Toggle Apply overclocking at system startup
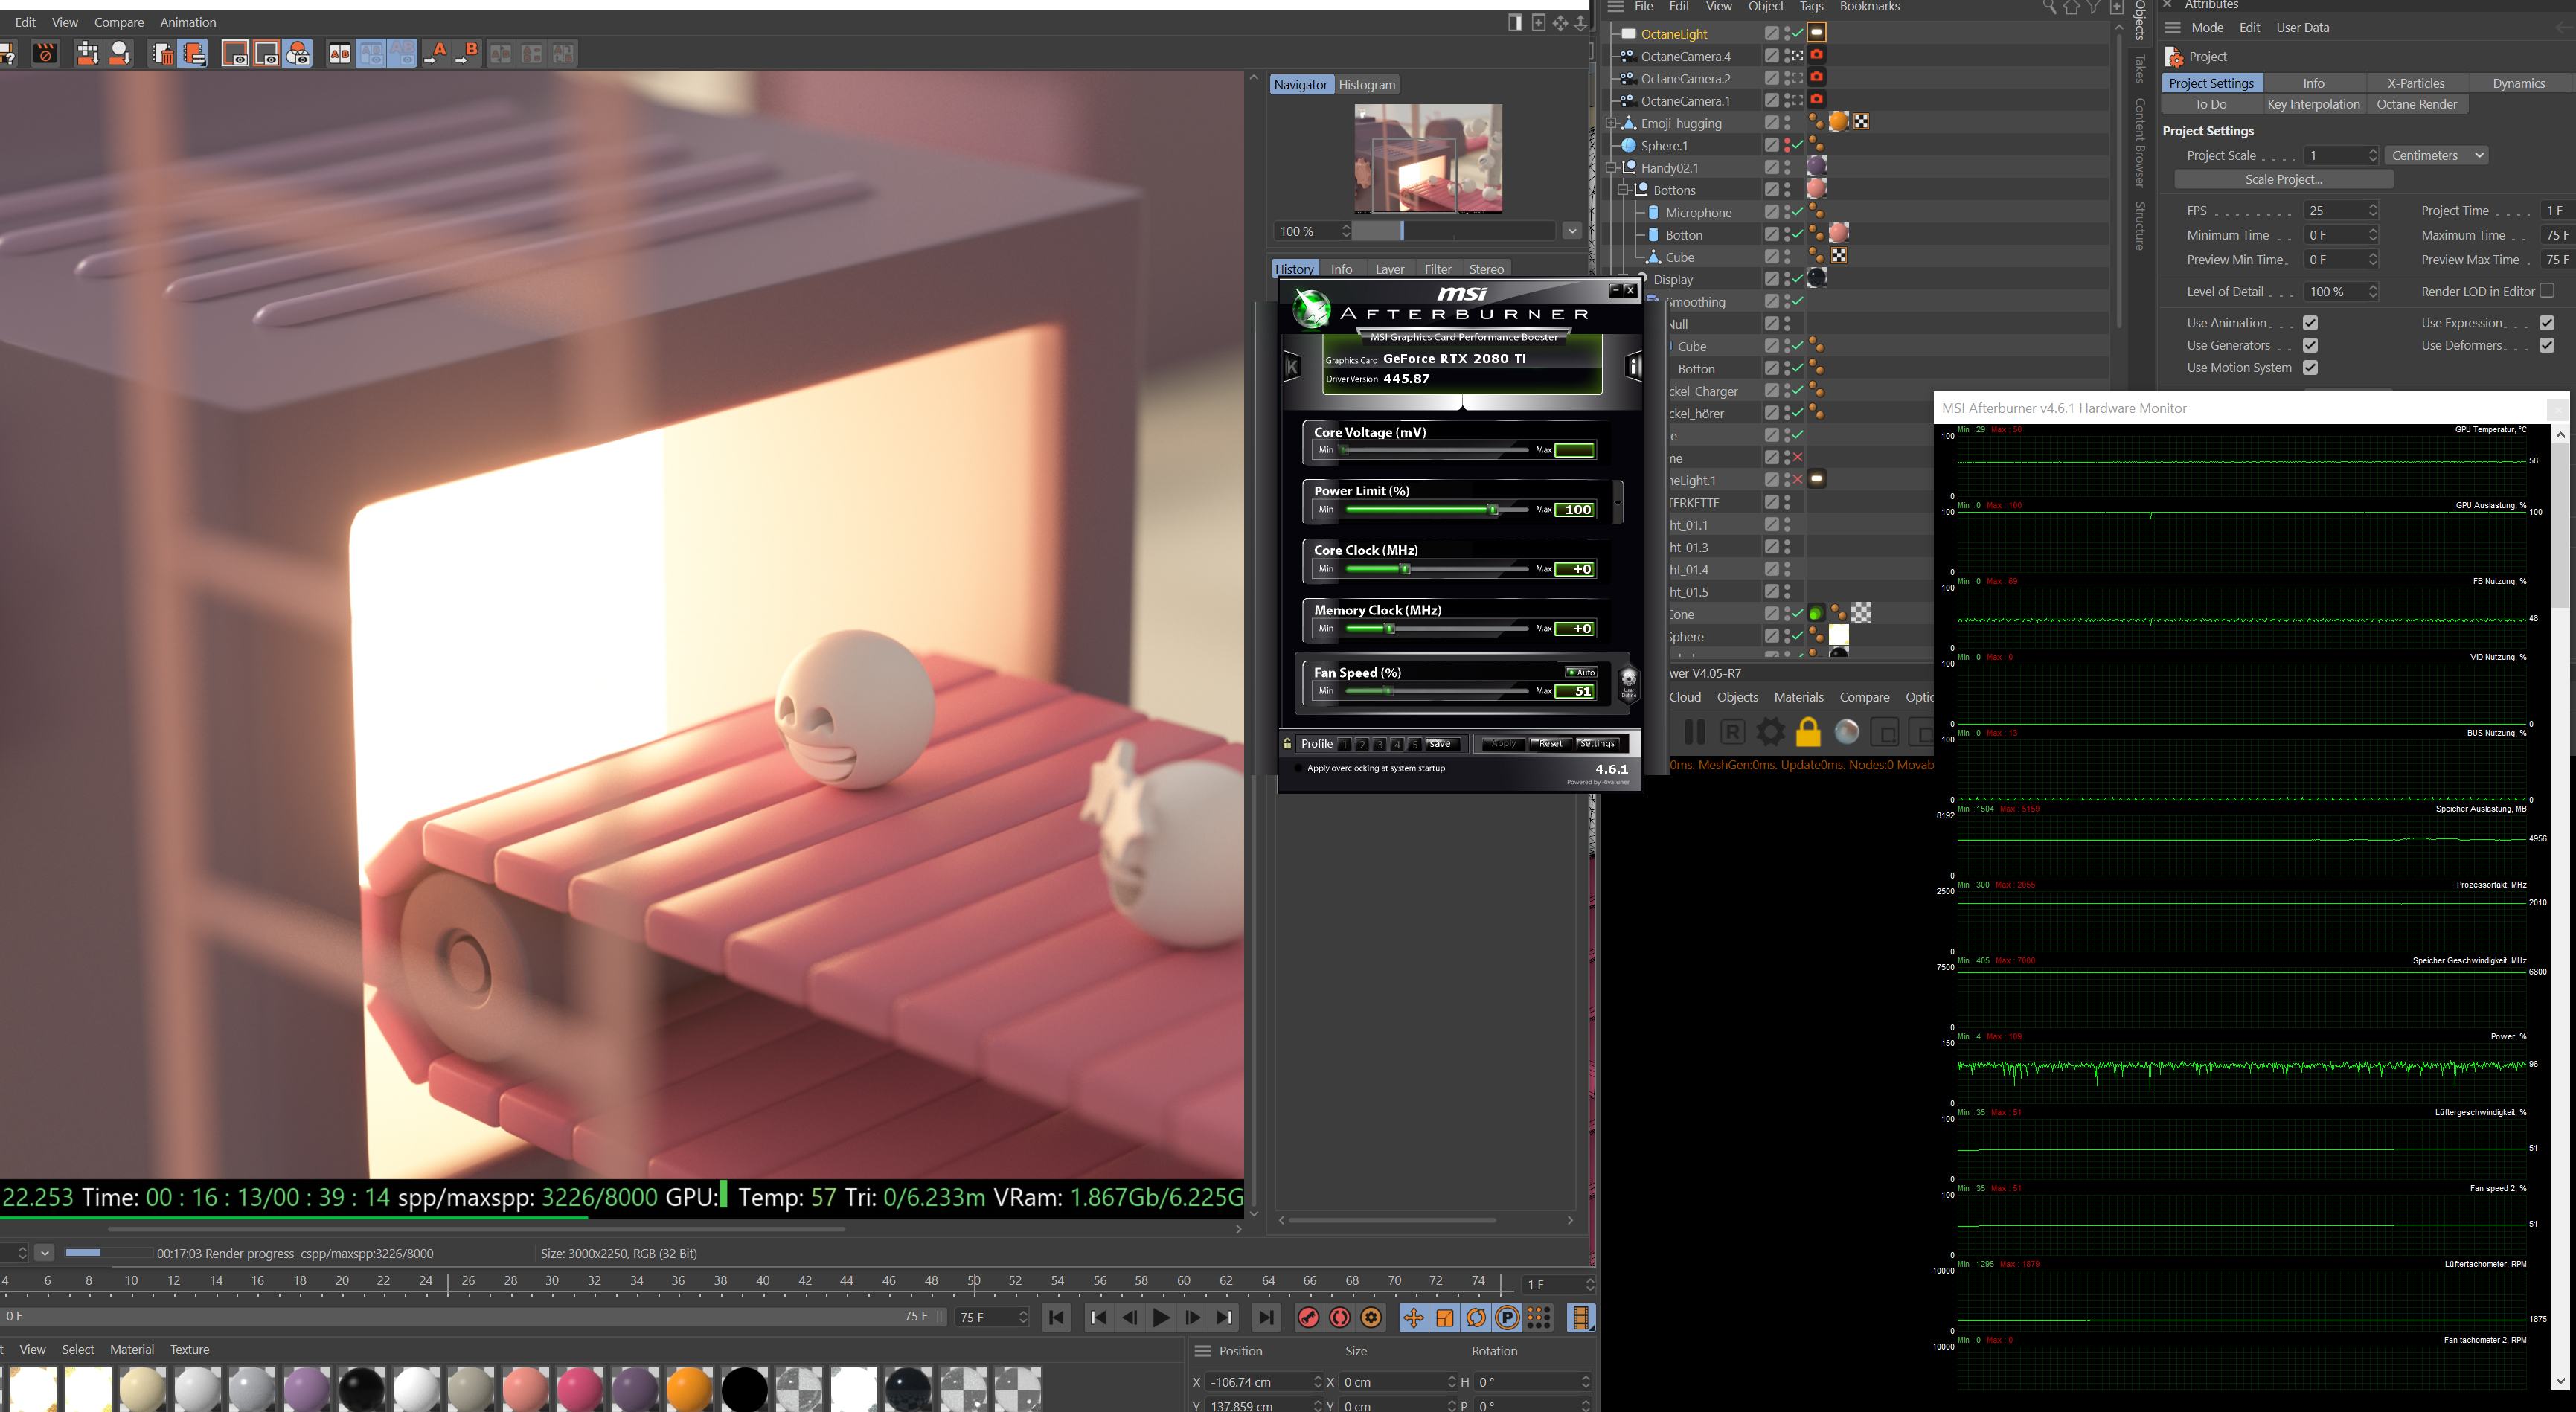 pos(1299,769)
